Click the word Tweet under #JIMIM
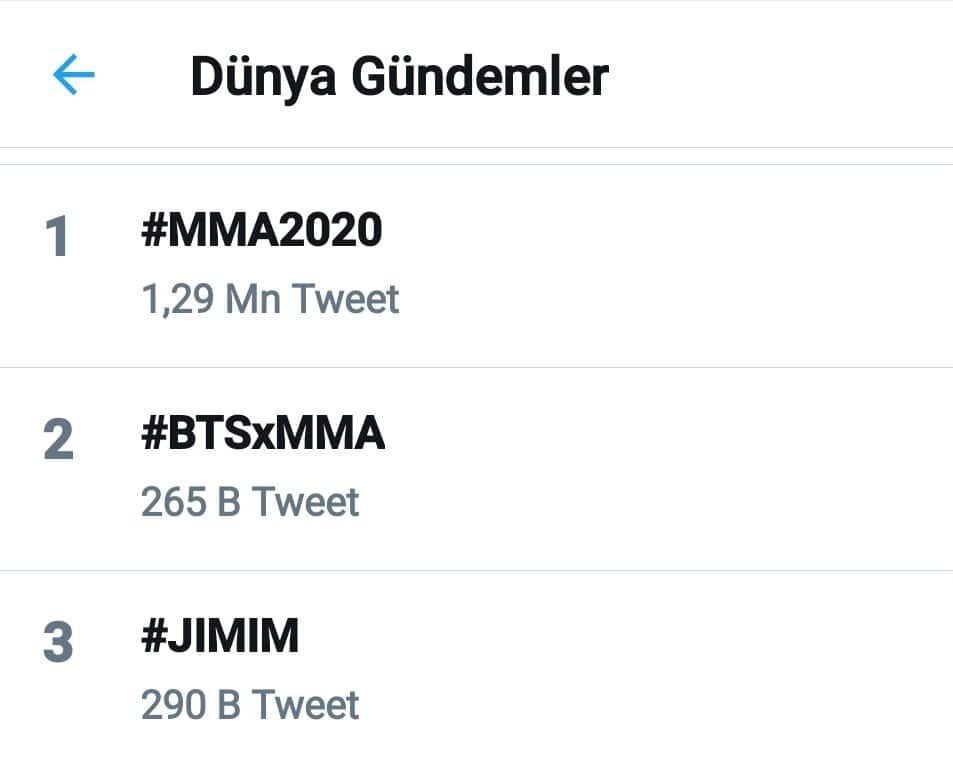The height and width of the screenshot is (769, 953). pos(305,705)
